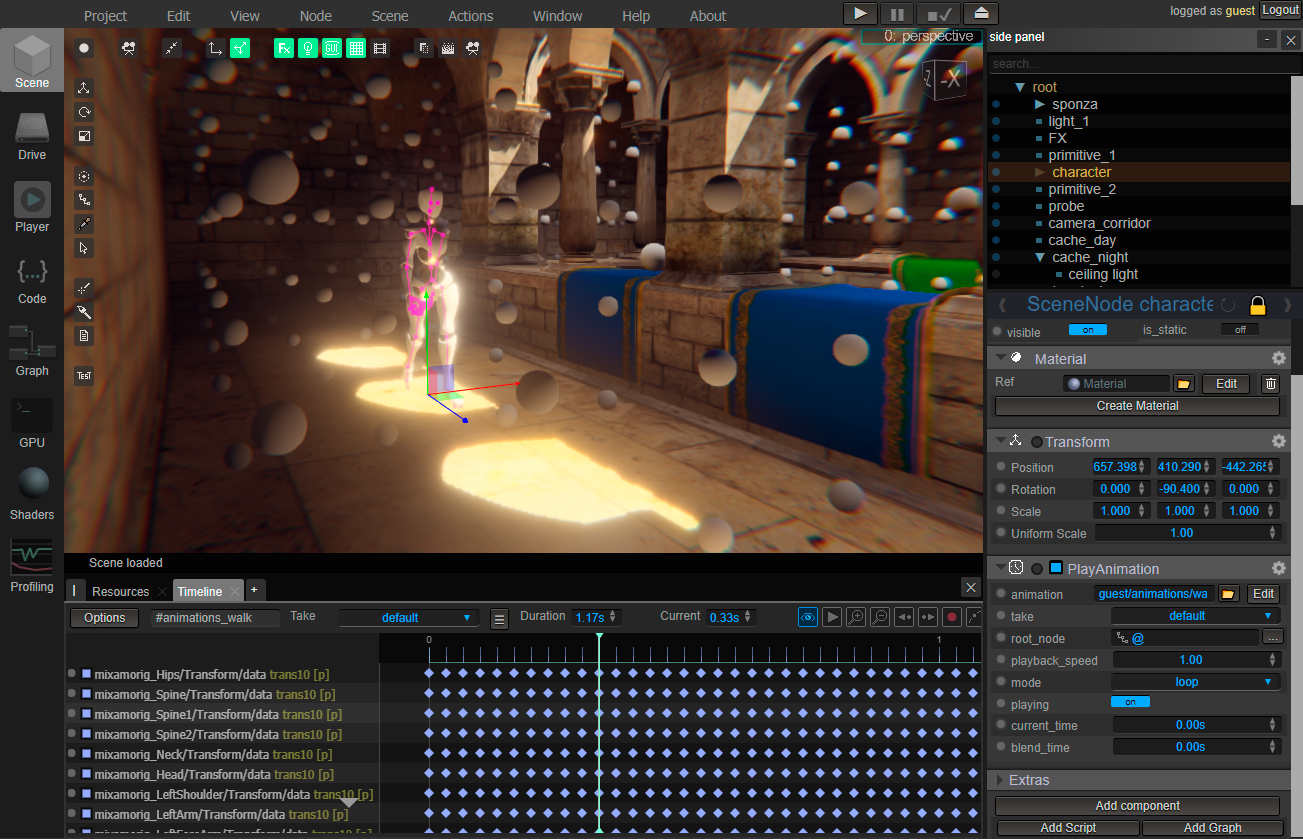This screenshot has width=1303, height=839.
Task: Click the light bulb icon in the top toolbar
Action: point(308,47)
